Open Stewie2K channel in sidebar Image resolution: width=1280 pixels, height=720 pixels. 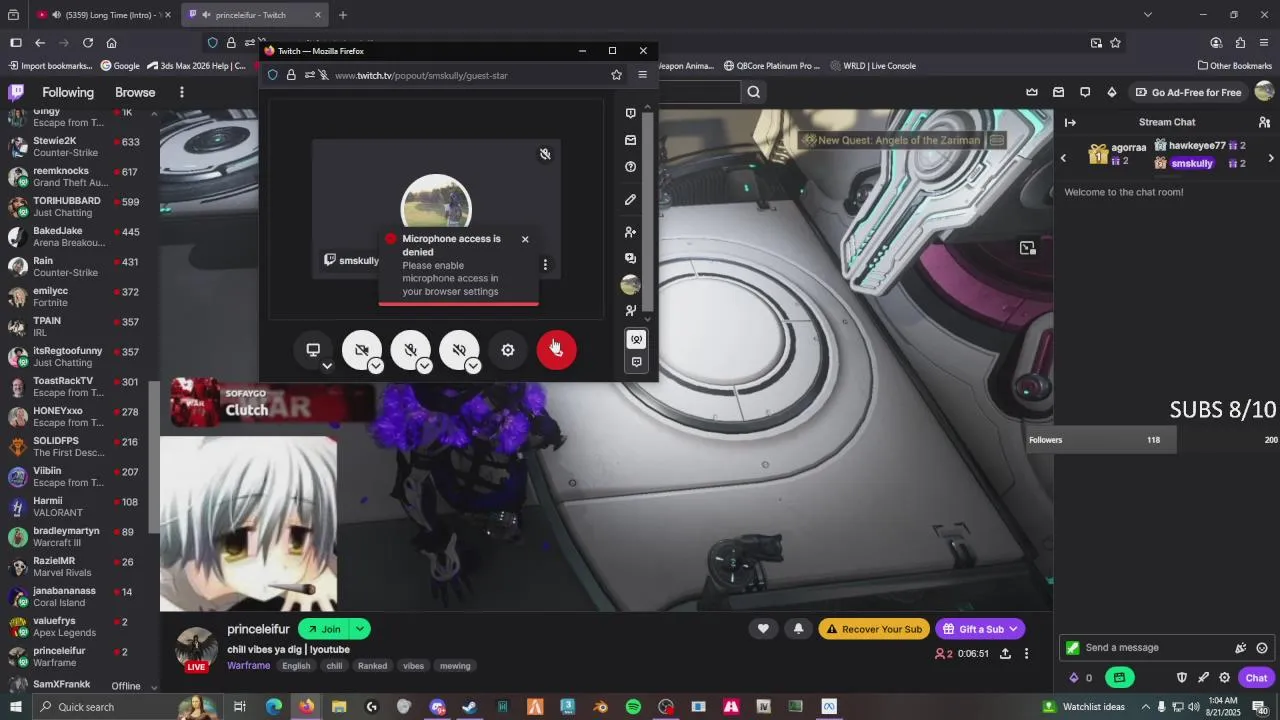(x=80, y=147)
